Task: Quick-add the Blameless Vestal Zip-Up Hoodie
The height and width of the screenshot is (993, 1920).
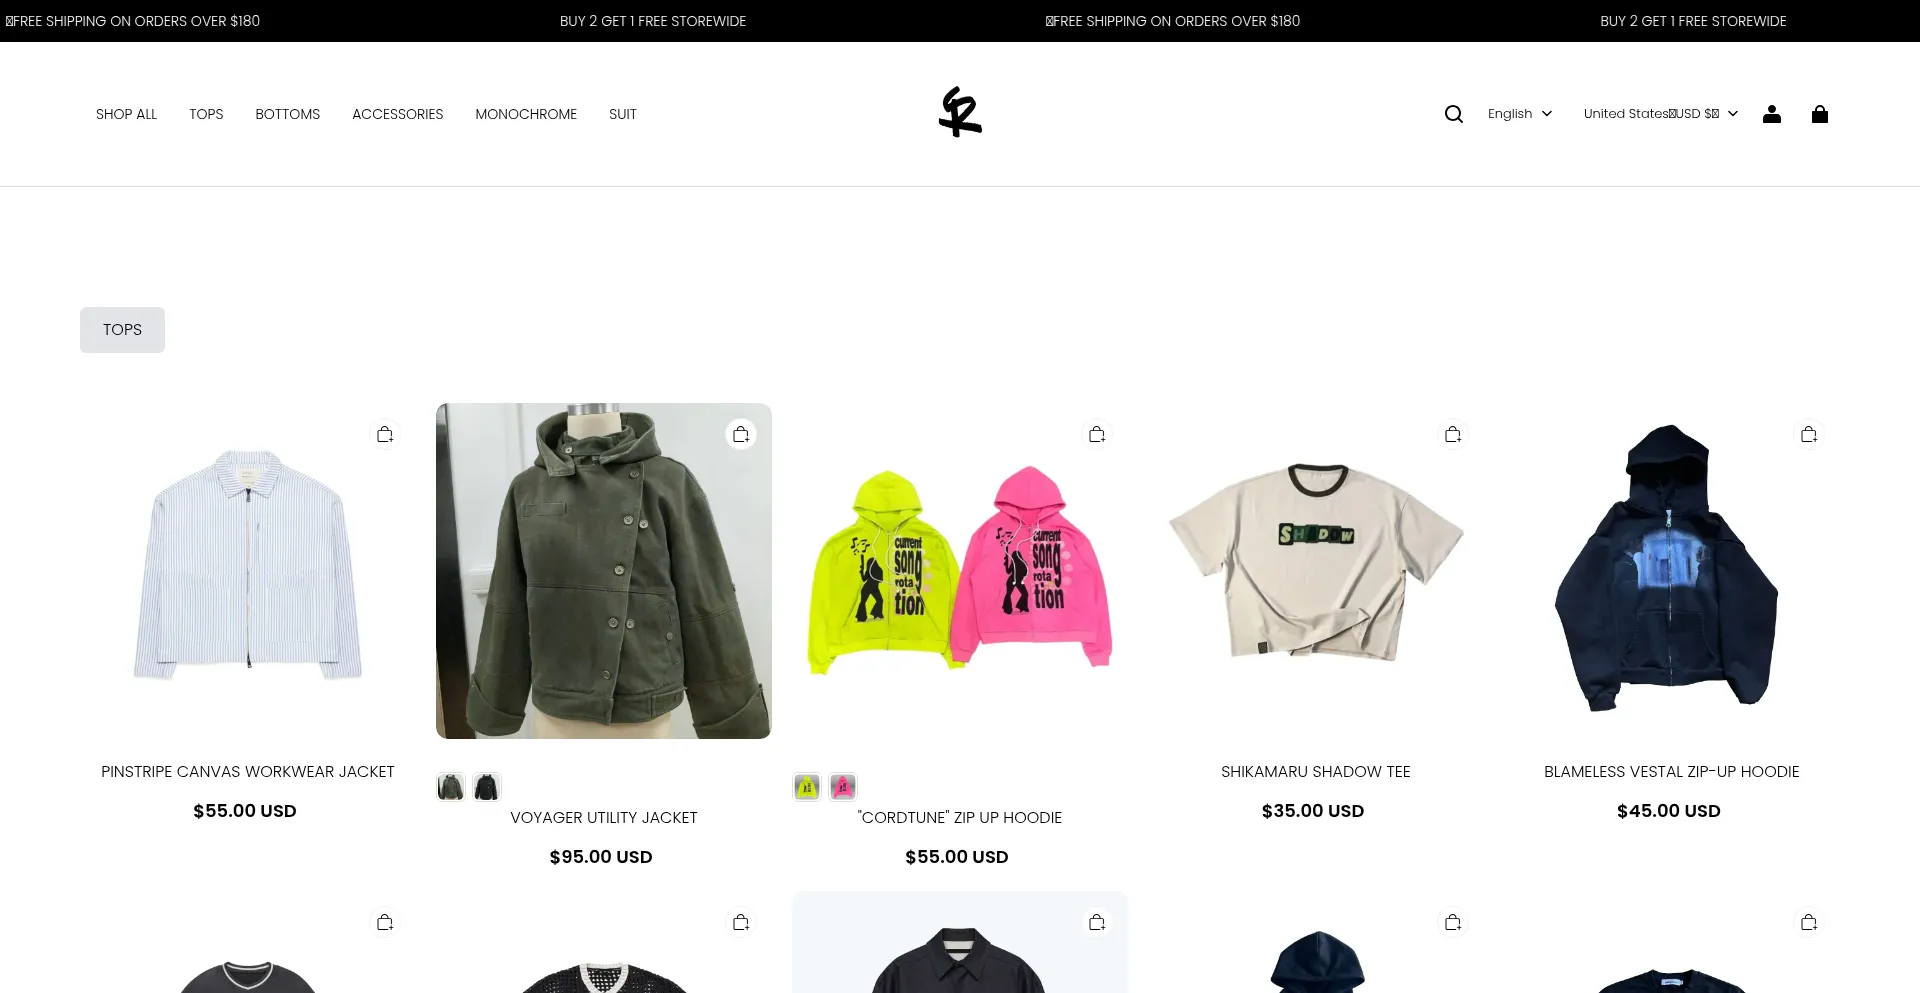Action: coord(1809,434)
